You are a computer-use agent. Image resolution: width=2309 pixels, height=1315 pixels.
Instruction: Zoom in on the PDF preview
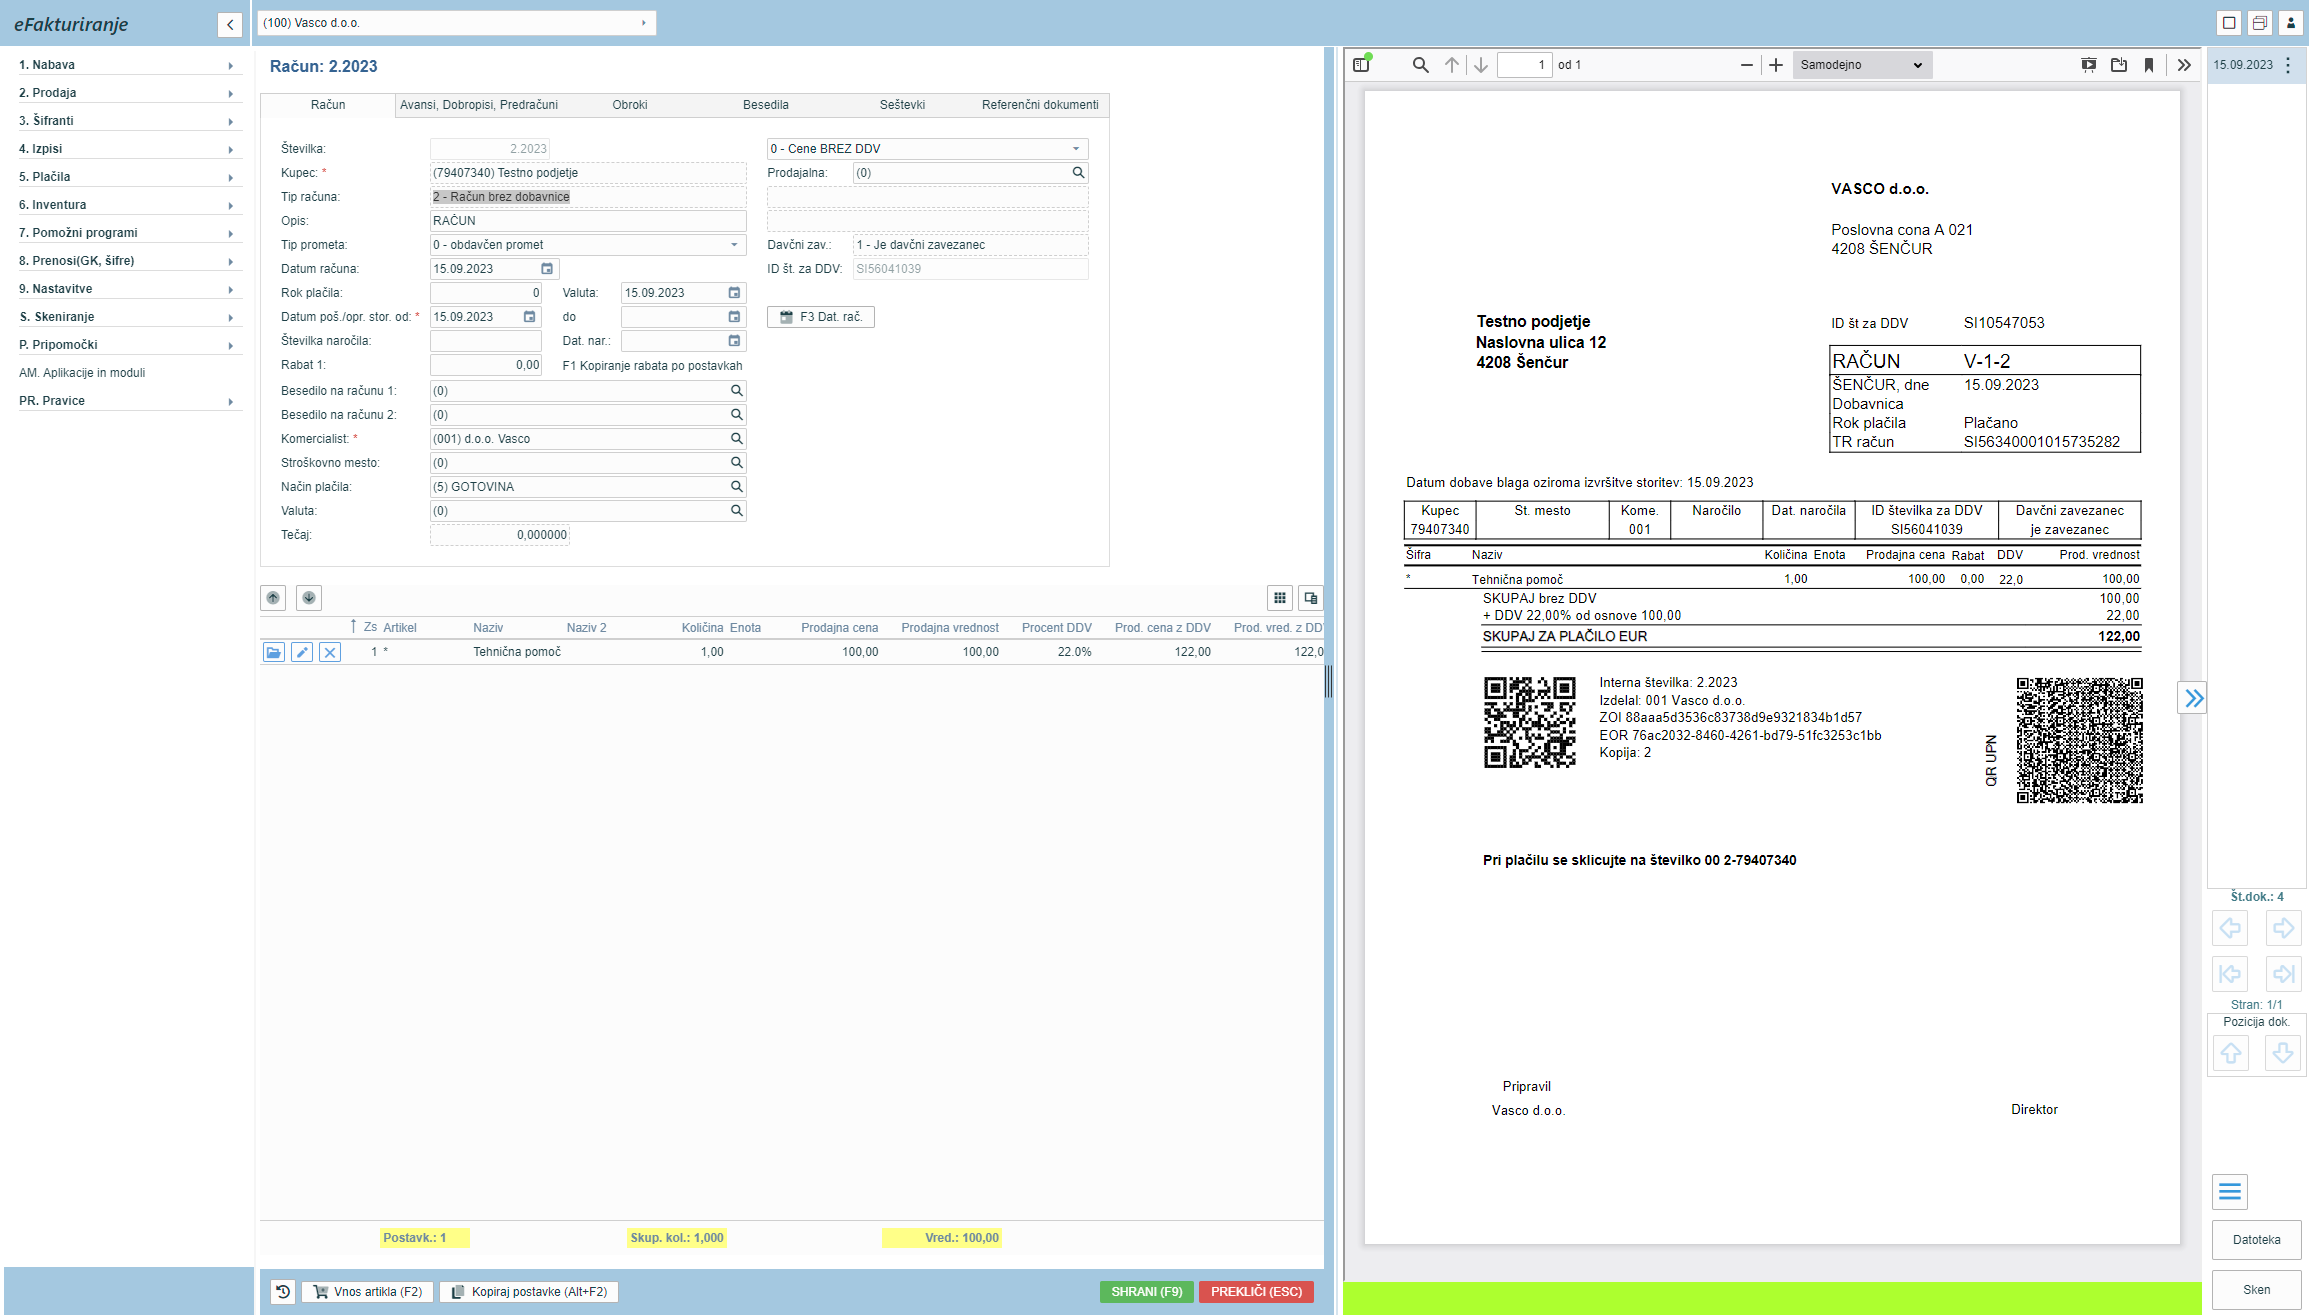pos(1776,65)
